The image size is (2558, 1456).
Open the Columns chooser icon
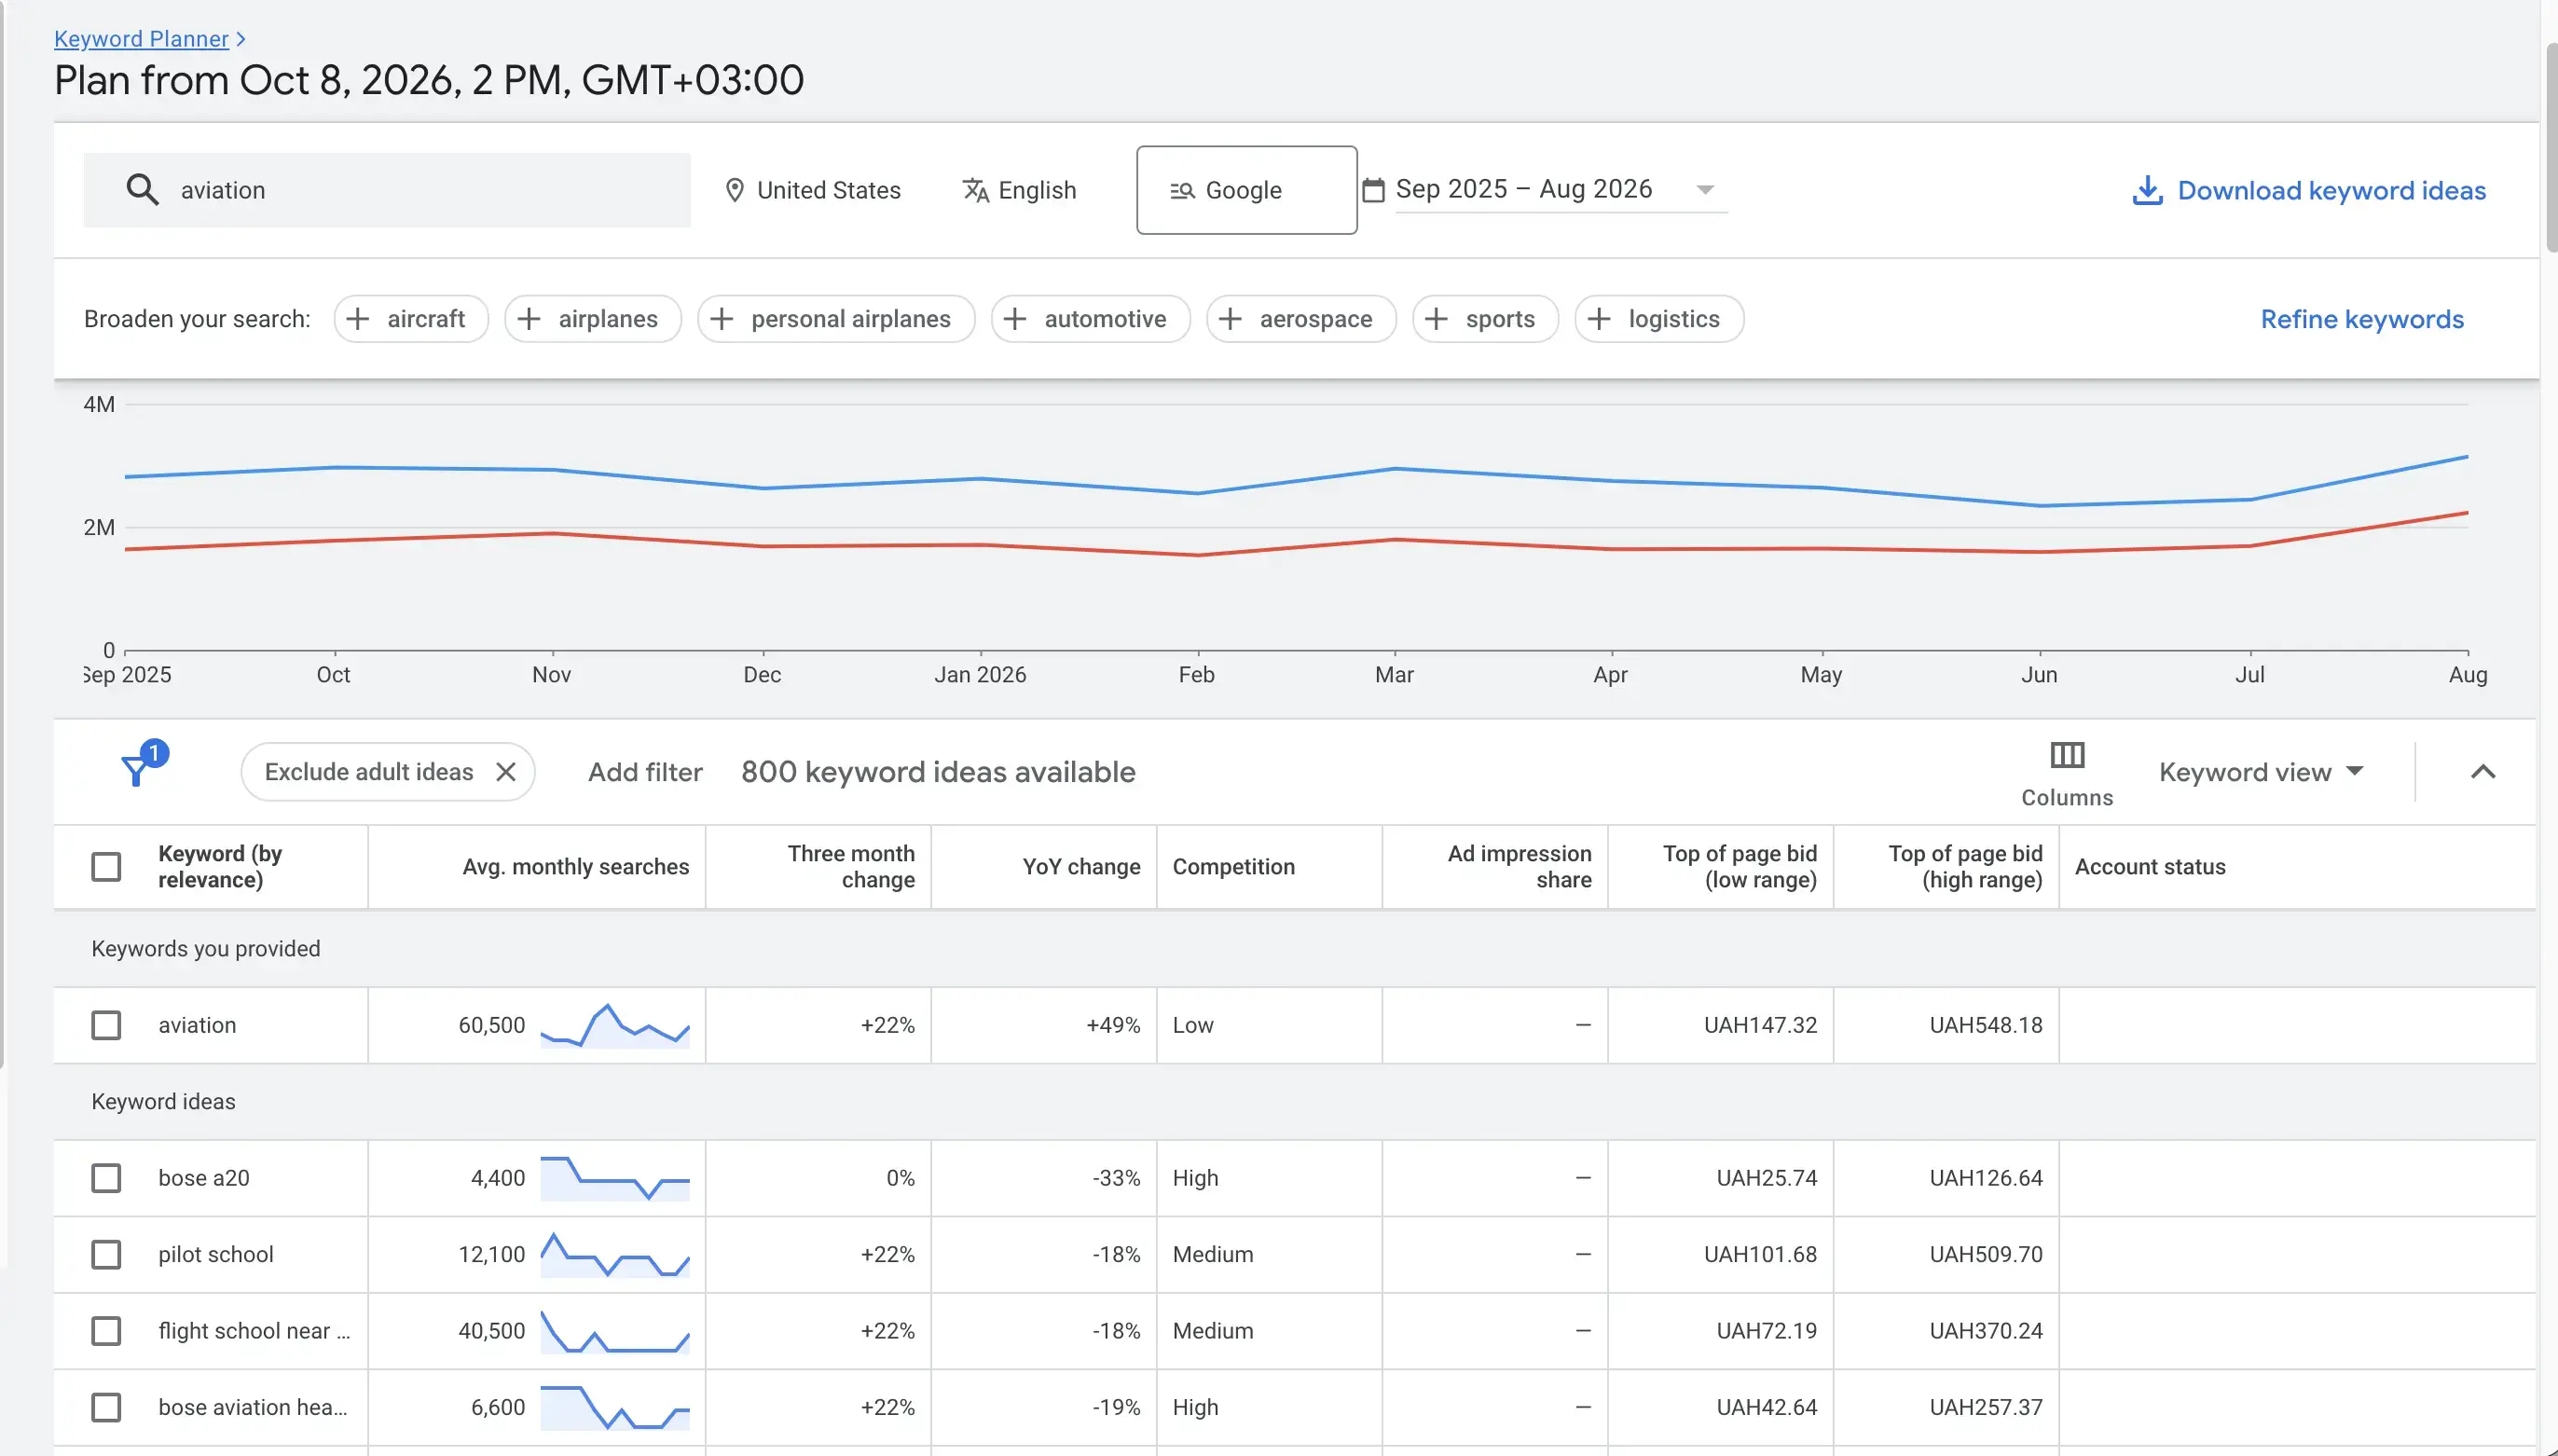click(2067, 755)
